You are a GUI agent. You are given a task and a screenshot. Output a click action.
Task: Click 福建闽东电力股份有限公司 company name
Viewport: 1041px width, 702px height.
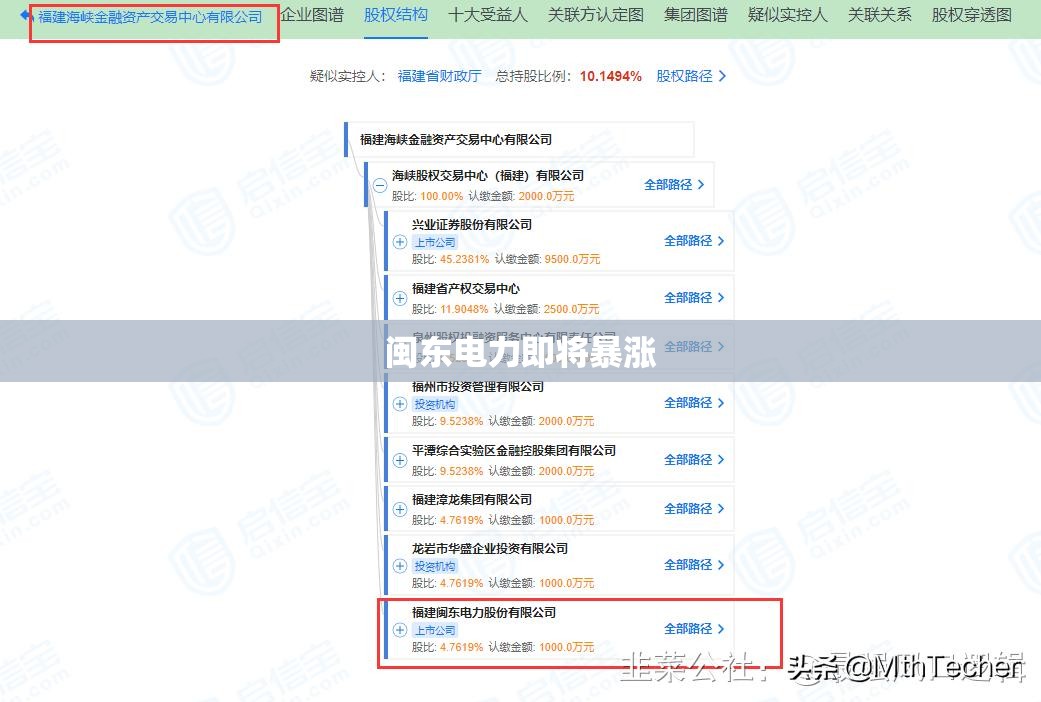pos(484,612)
